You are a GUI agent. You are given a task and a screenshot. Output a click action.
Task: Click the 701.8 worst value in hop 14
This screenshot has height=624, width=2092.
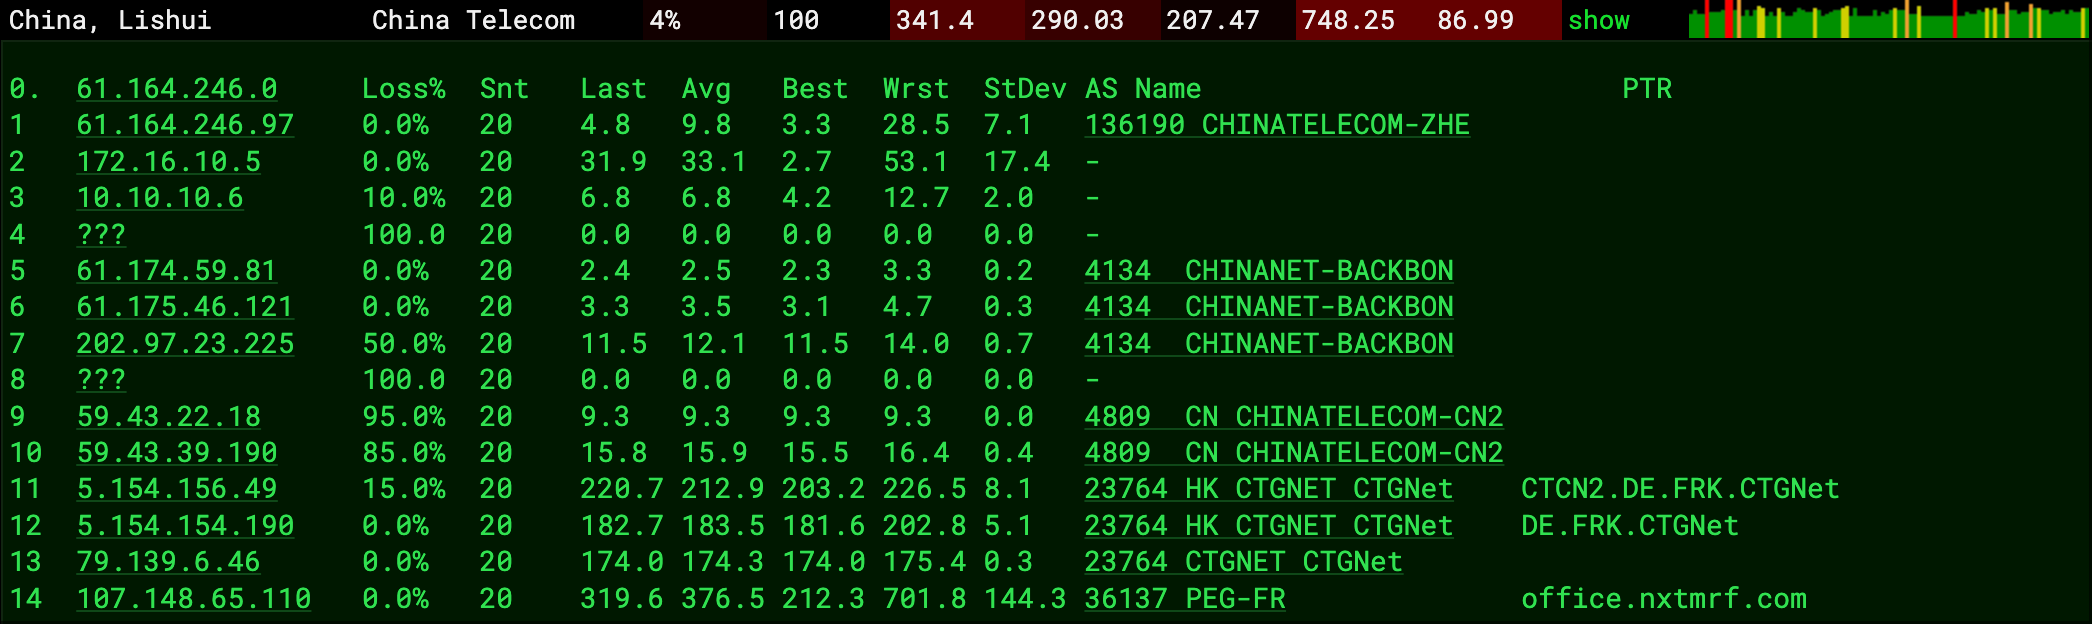click(924, 599)
